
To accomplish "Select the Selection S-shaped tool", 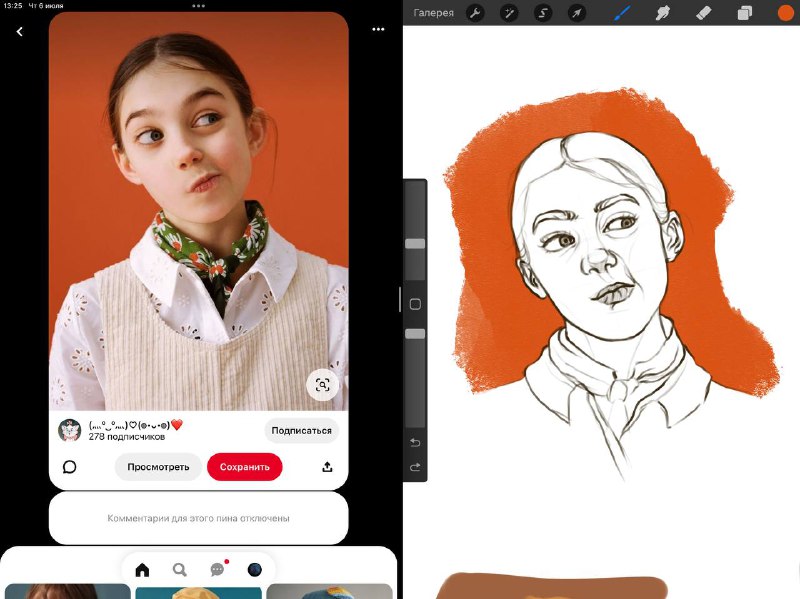I will coord(543,13).
